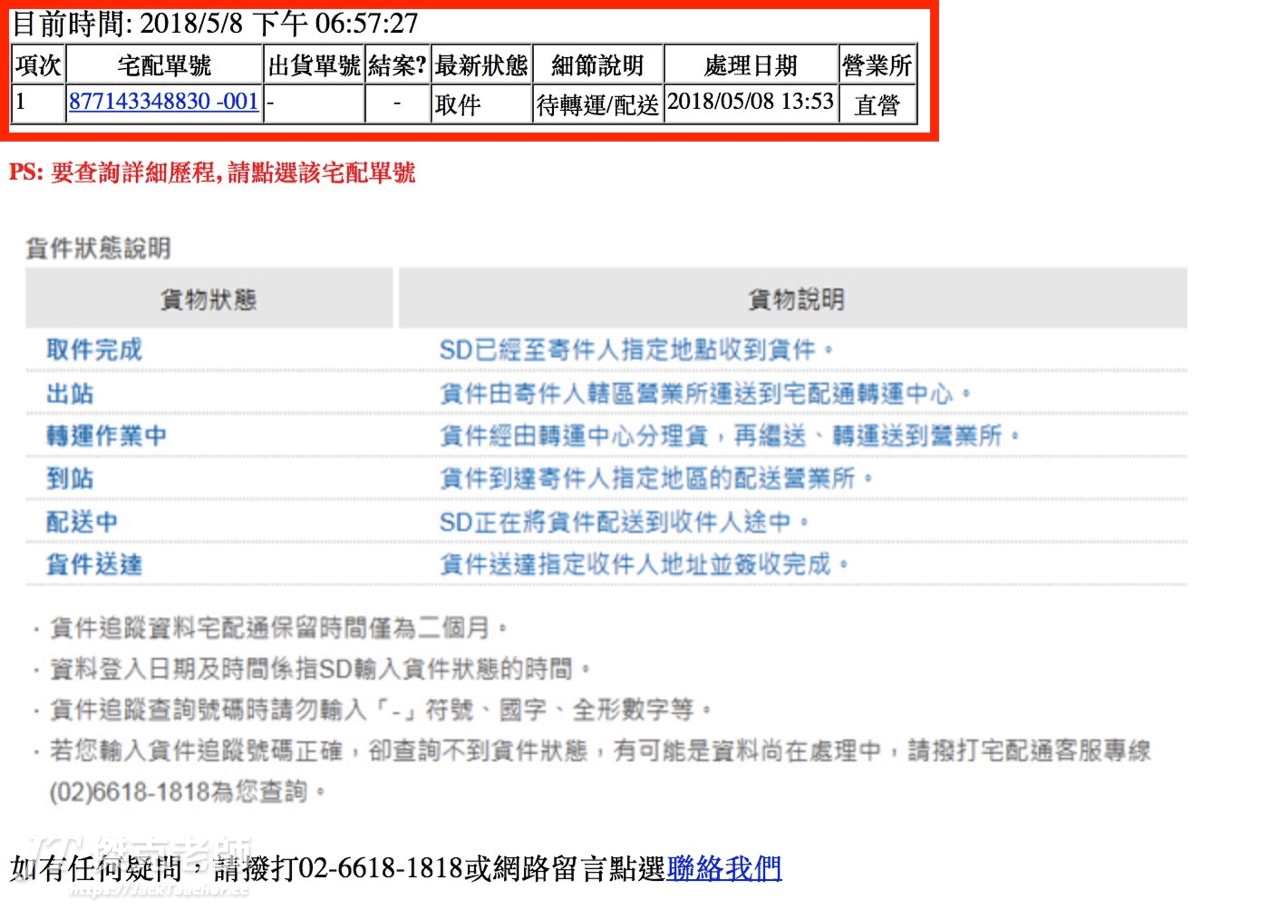Select the 出貨單號 column header
This screenshot has width=1280, height=910.
coord(314,66)
